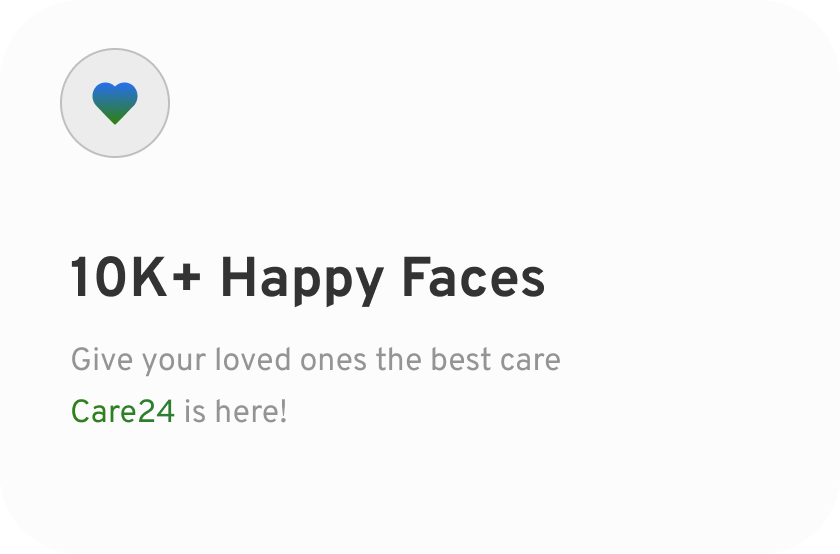Viewport: 840px width, 554px height.
Task: Select the word "Happy" in the heading
Action: (x=301, y=278)
